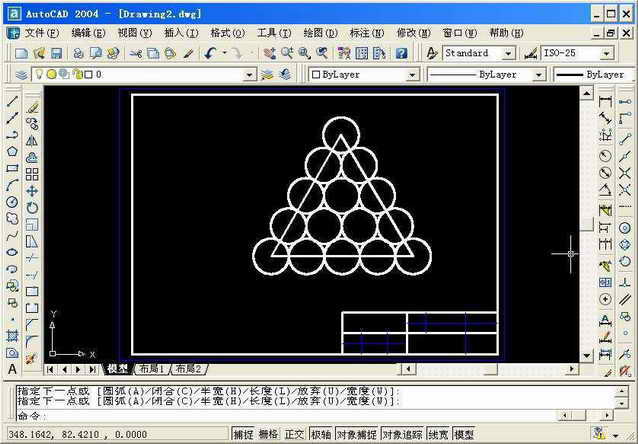The image size is (638, 444).
Task: Select the Line draw tool
Action: tap(12, 101)
